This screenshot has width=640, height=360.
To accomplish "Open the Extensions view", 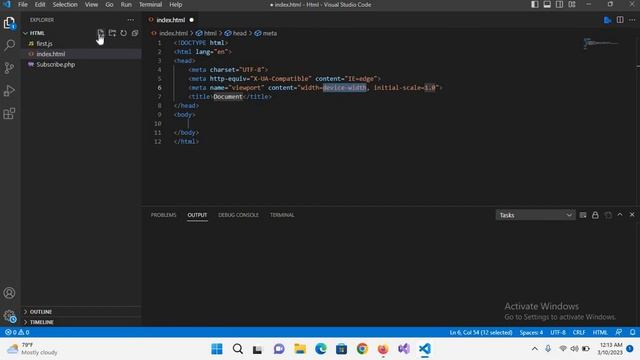I will click(x=9, y=113).
